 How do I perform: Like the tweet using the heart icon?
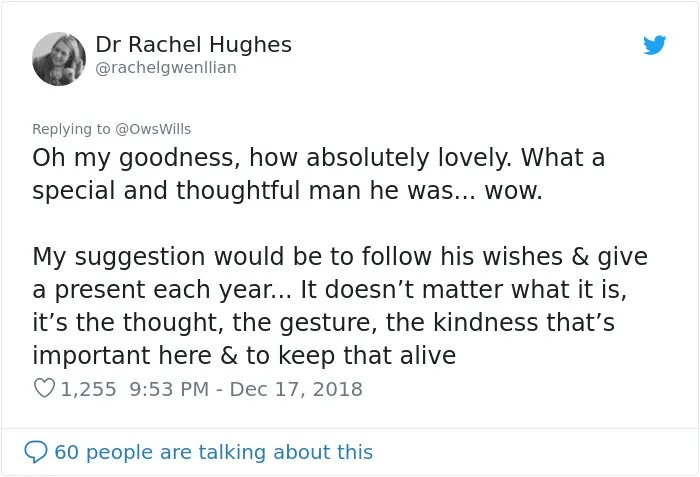pyautogui.click(x=44, y=389)
